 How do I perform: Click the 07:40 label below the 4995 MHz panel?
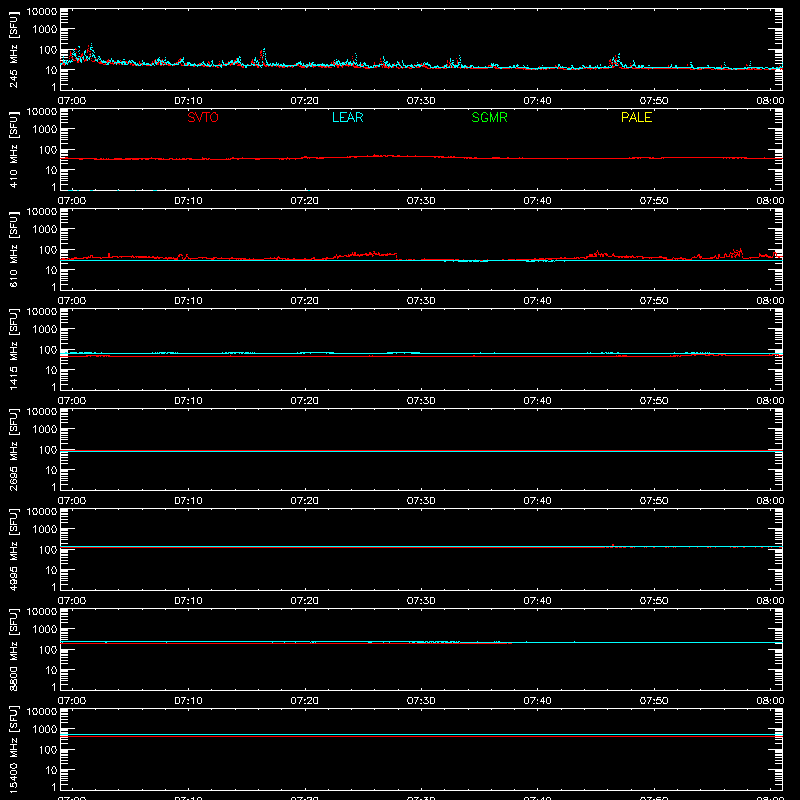pyautogui.click(x=537, y=601)
